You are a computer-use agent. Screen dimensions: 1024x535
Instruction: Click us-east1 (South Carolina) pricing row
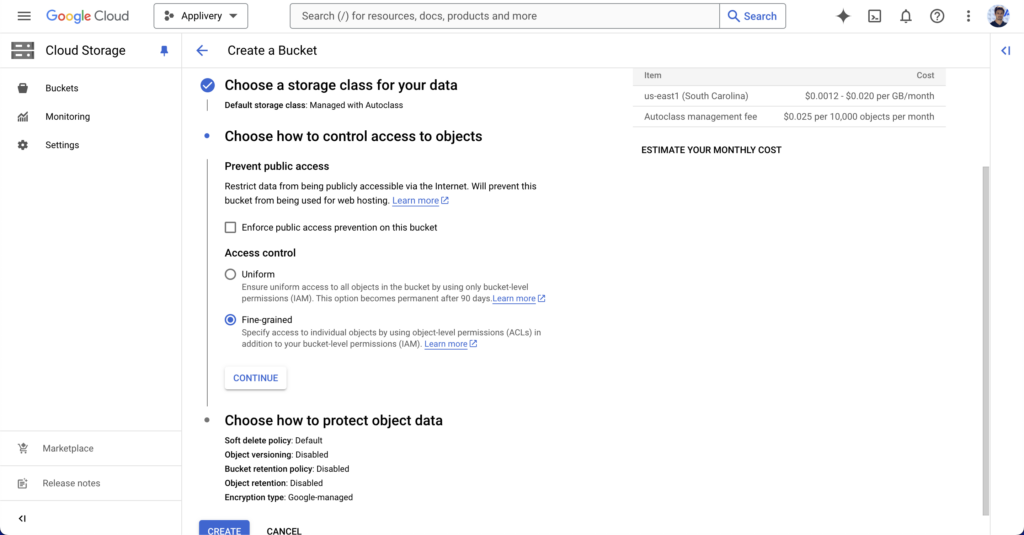click(x=789, y=96)
